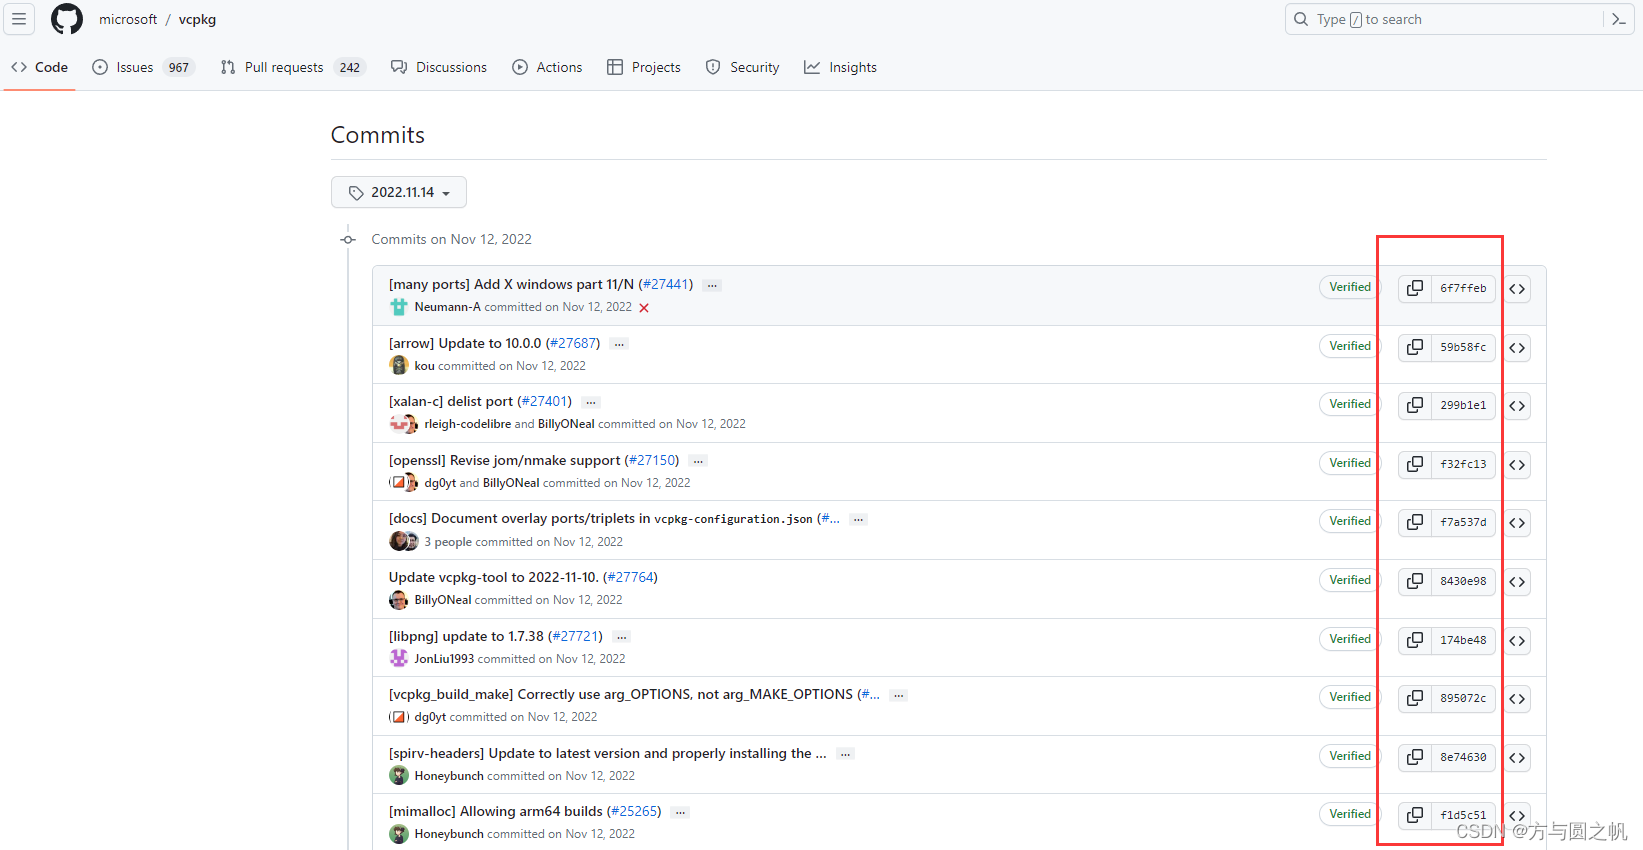Copy full SHA for commit 8430e98
Image resolution: width=1643 pixels, height=850 pixels.
tap(1415, 581)
